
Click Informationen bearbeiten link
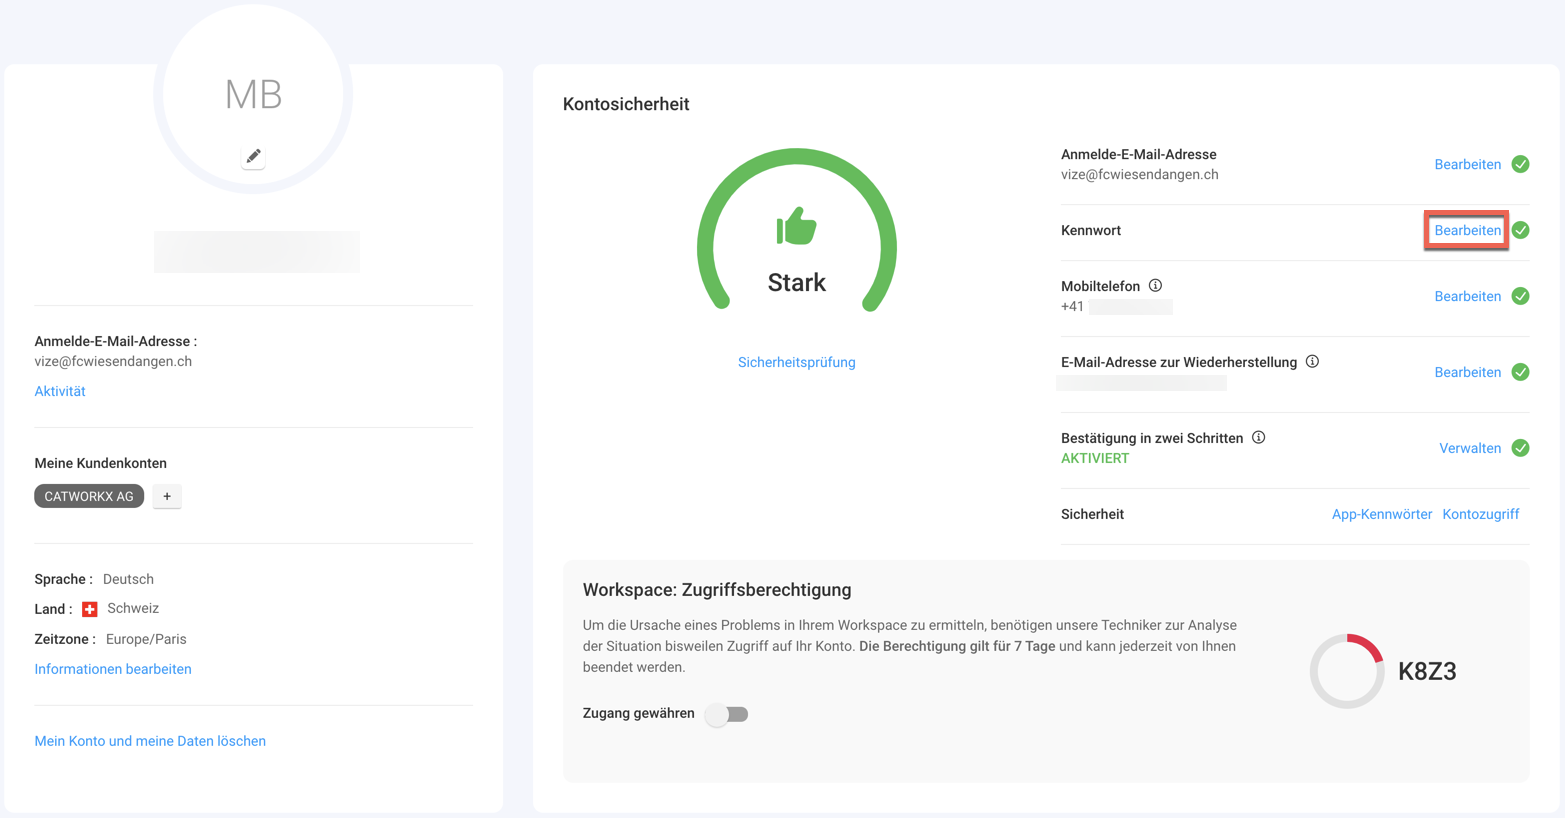coord(113,670)
